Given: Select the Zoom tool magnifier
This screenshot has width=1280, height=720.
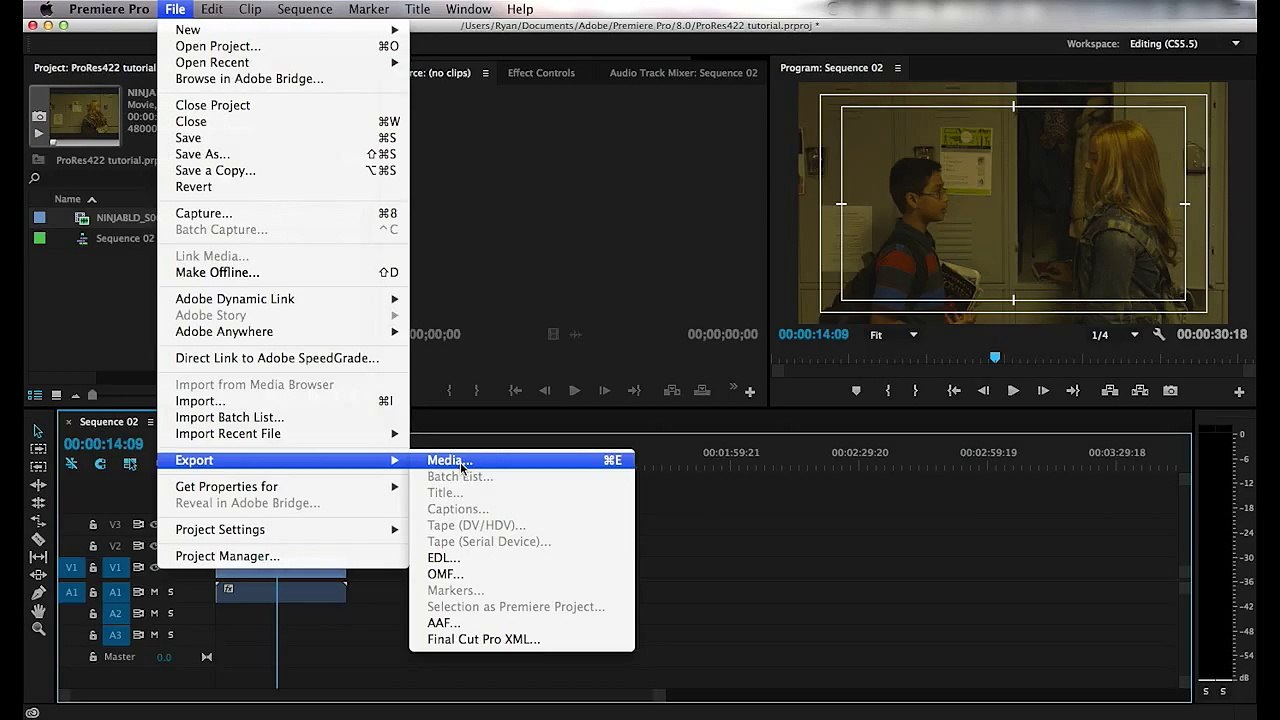Looking at the screenshot, I should 38,629.
